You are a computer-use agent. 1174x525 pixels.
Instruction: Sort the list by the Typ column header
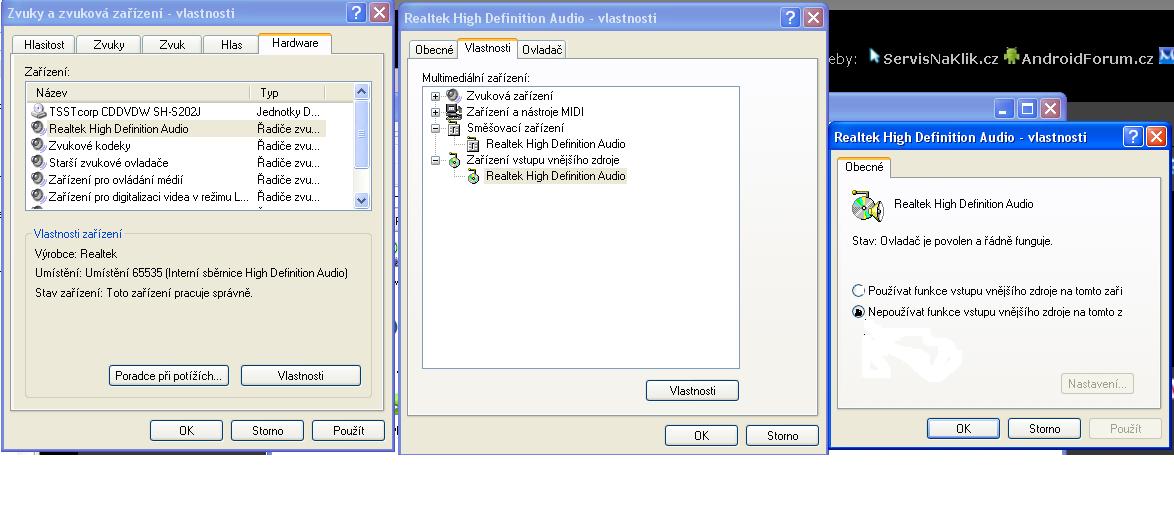(288, 93)
